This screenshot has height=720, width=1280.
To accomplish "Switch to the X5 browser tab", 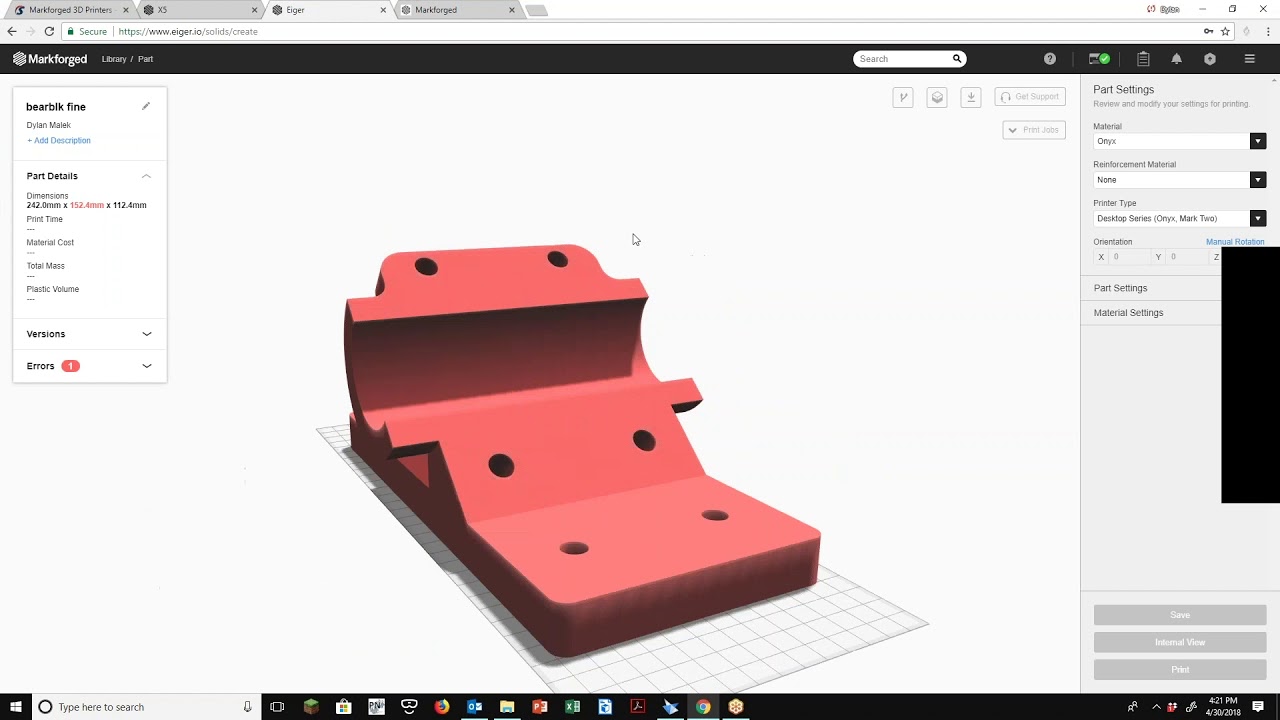I will coord(198,10).
